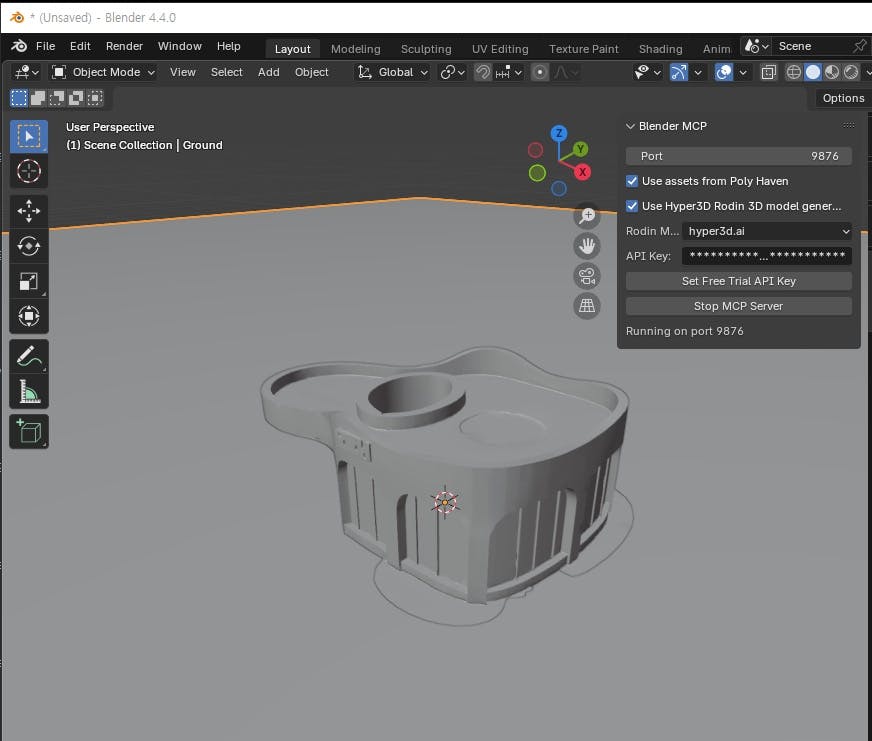872x741 pixels.
Task: Choose the Annotate pencil tool
Action: click(x=29, y=356)
